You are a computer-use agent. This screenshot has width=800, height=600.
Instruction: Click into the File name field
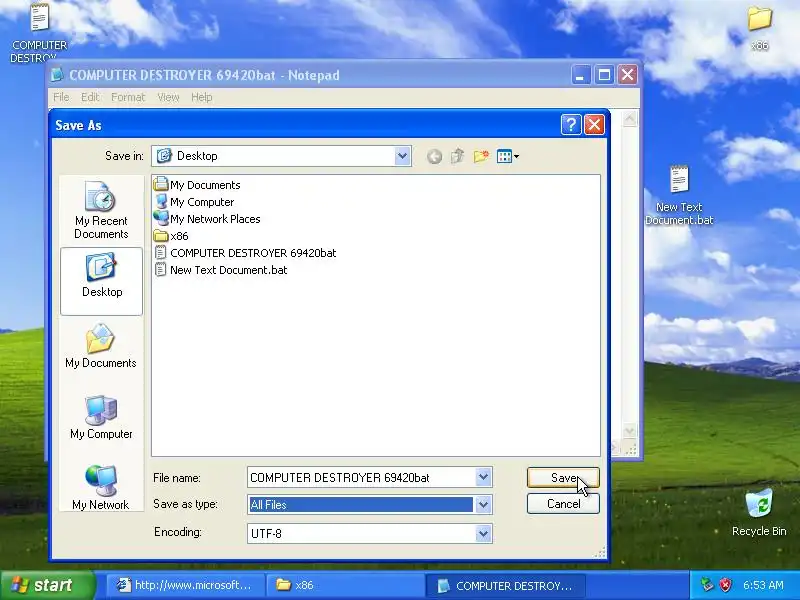tap(361, 478)
